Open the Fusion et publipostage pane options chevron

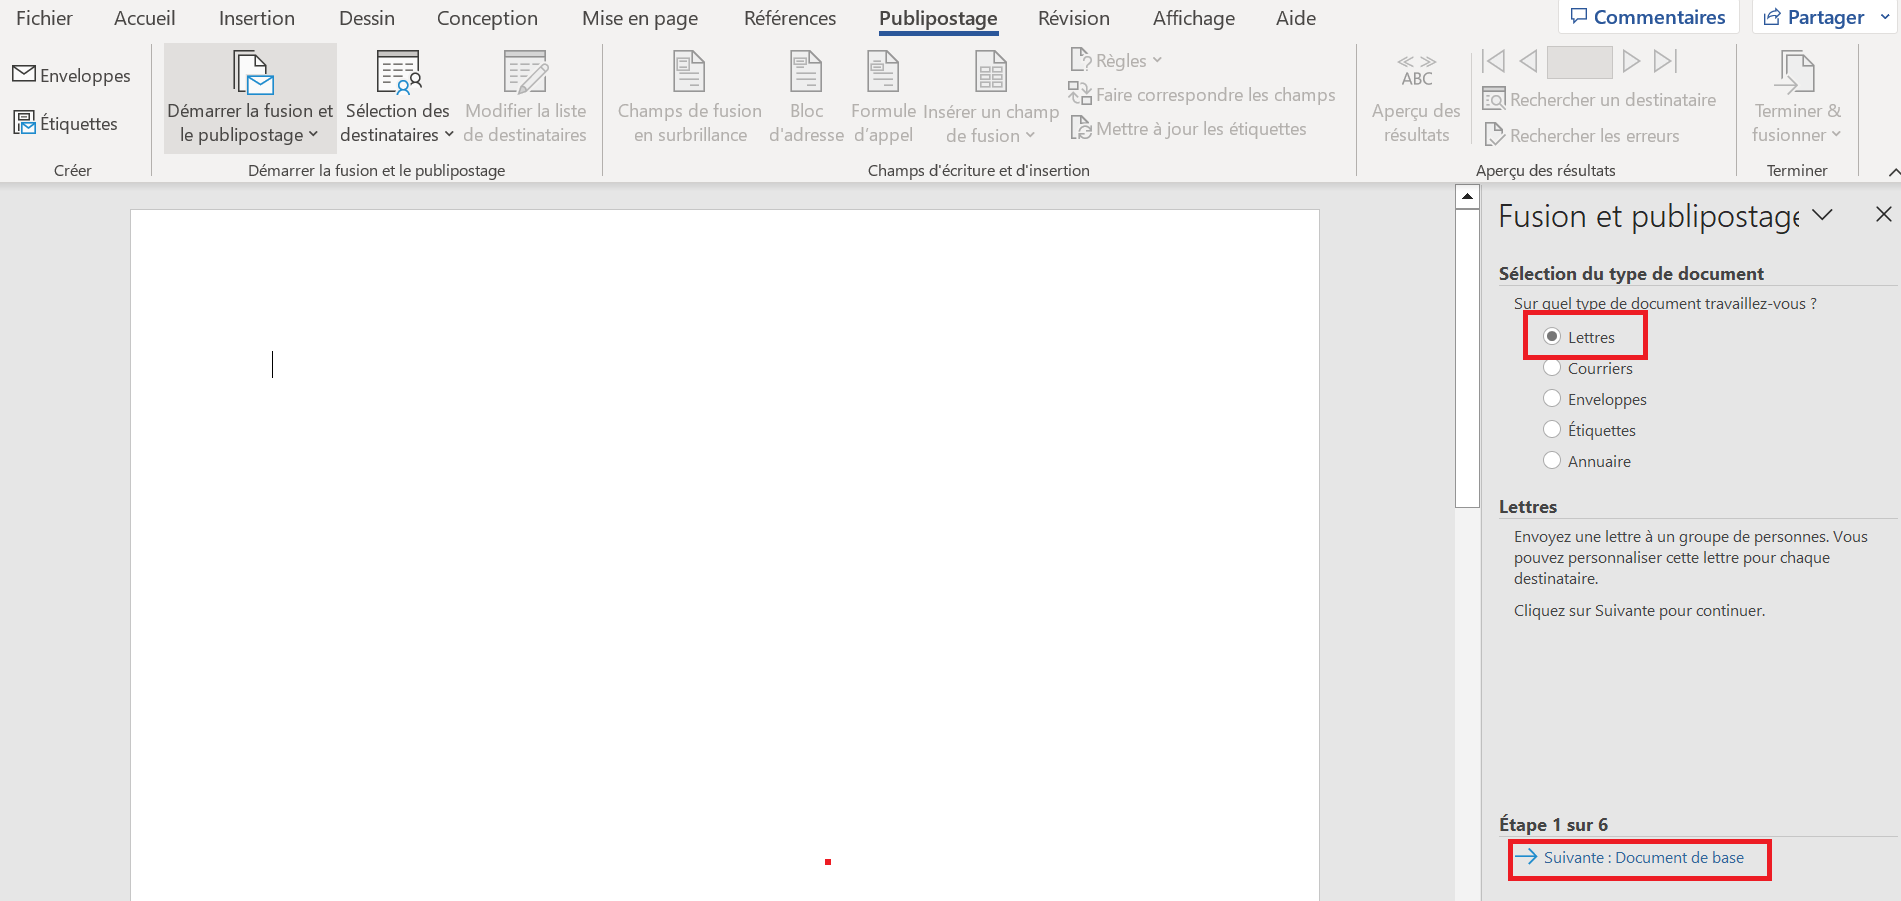1823,215
